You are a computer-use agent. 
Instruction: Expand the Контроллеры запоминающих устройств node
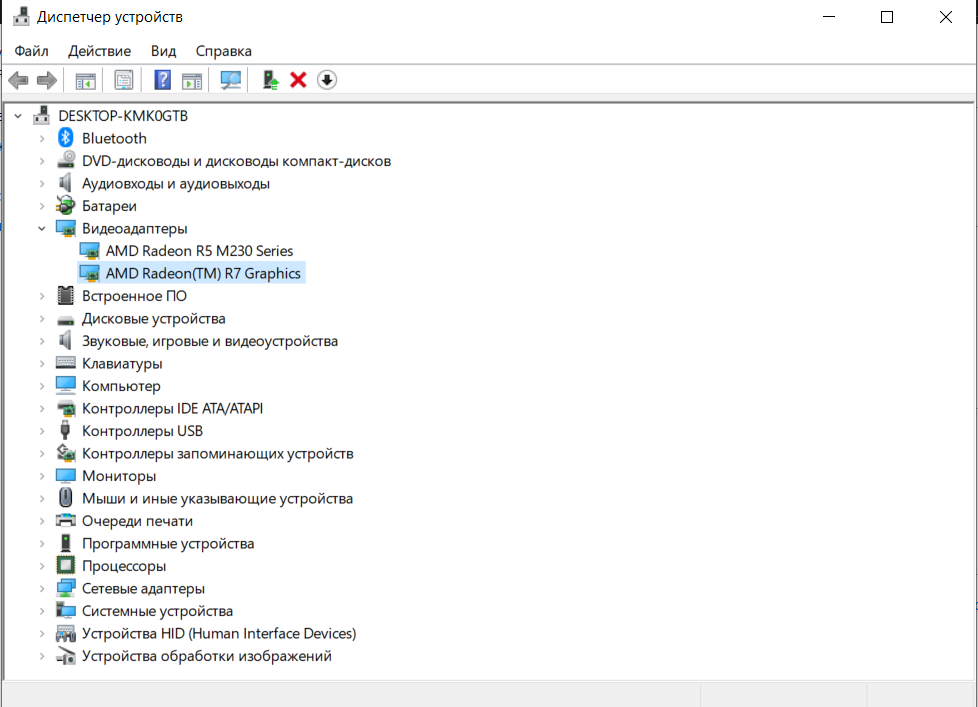(42, 453)
